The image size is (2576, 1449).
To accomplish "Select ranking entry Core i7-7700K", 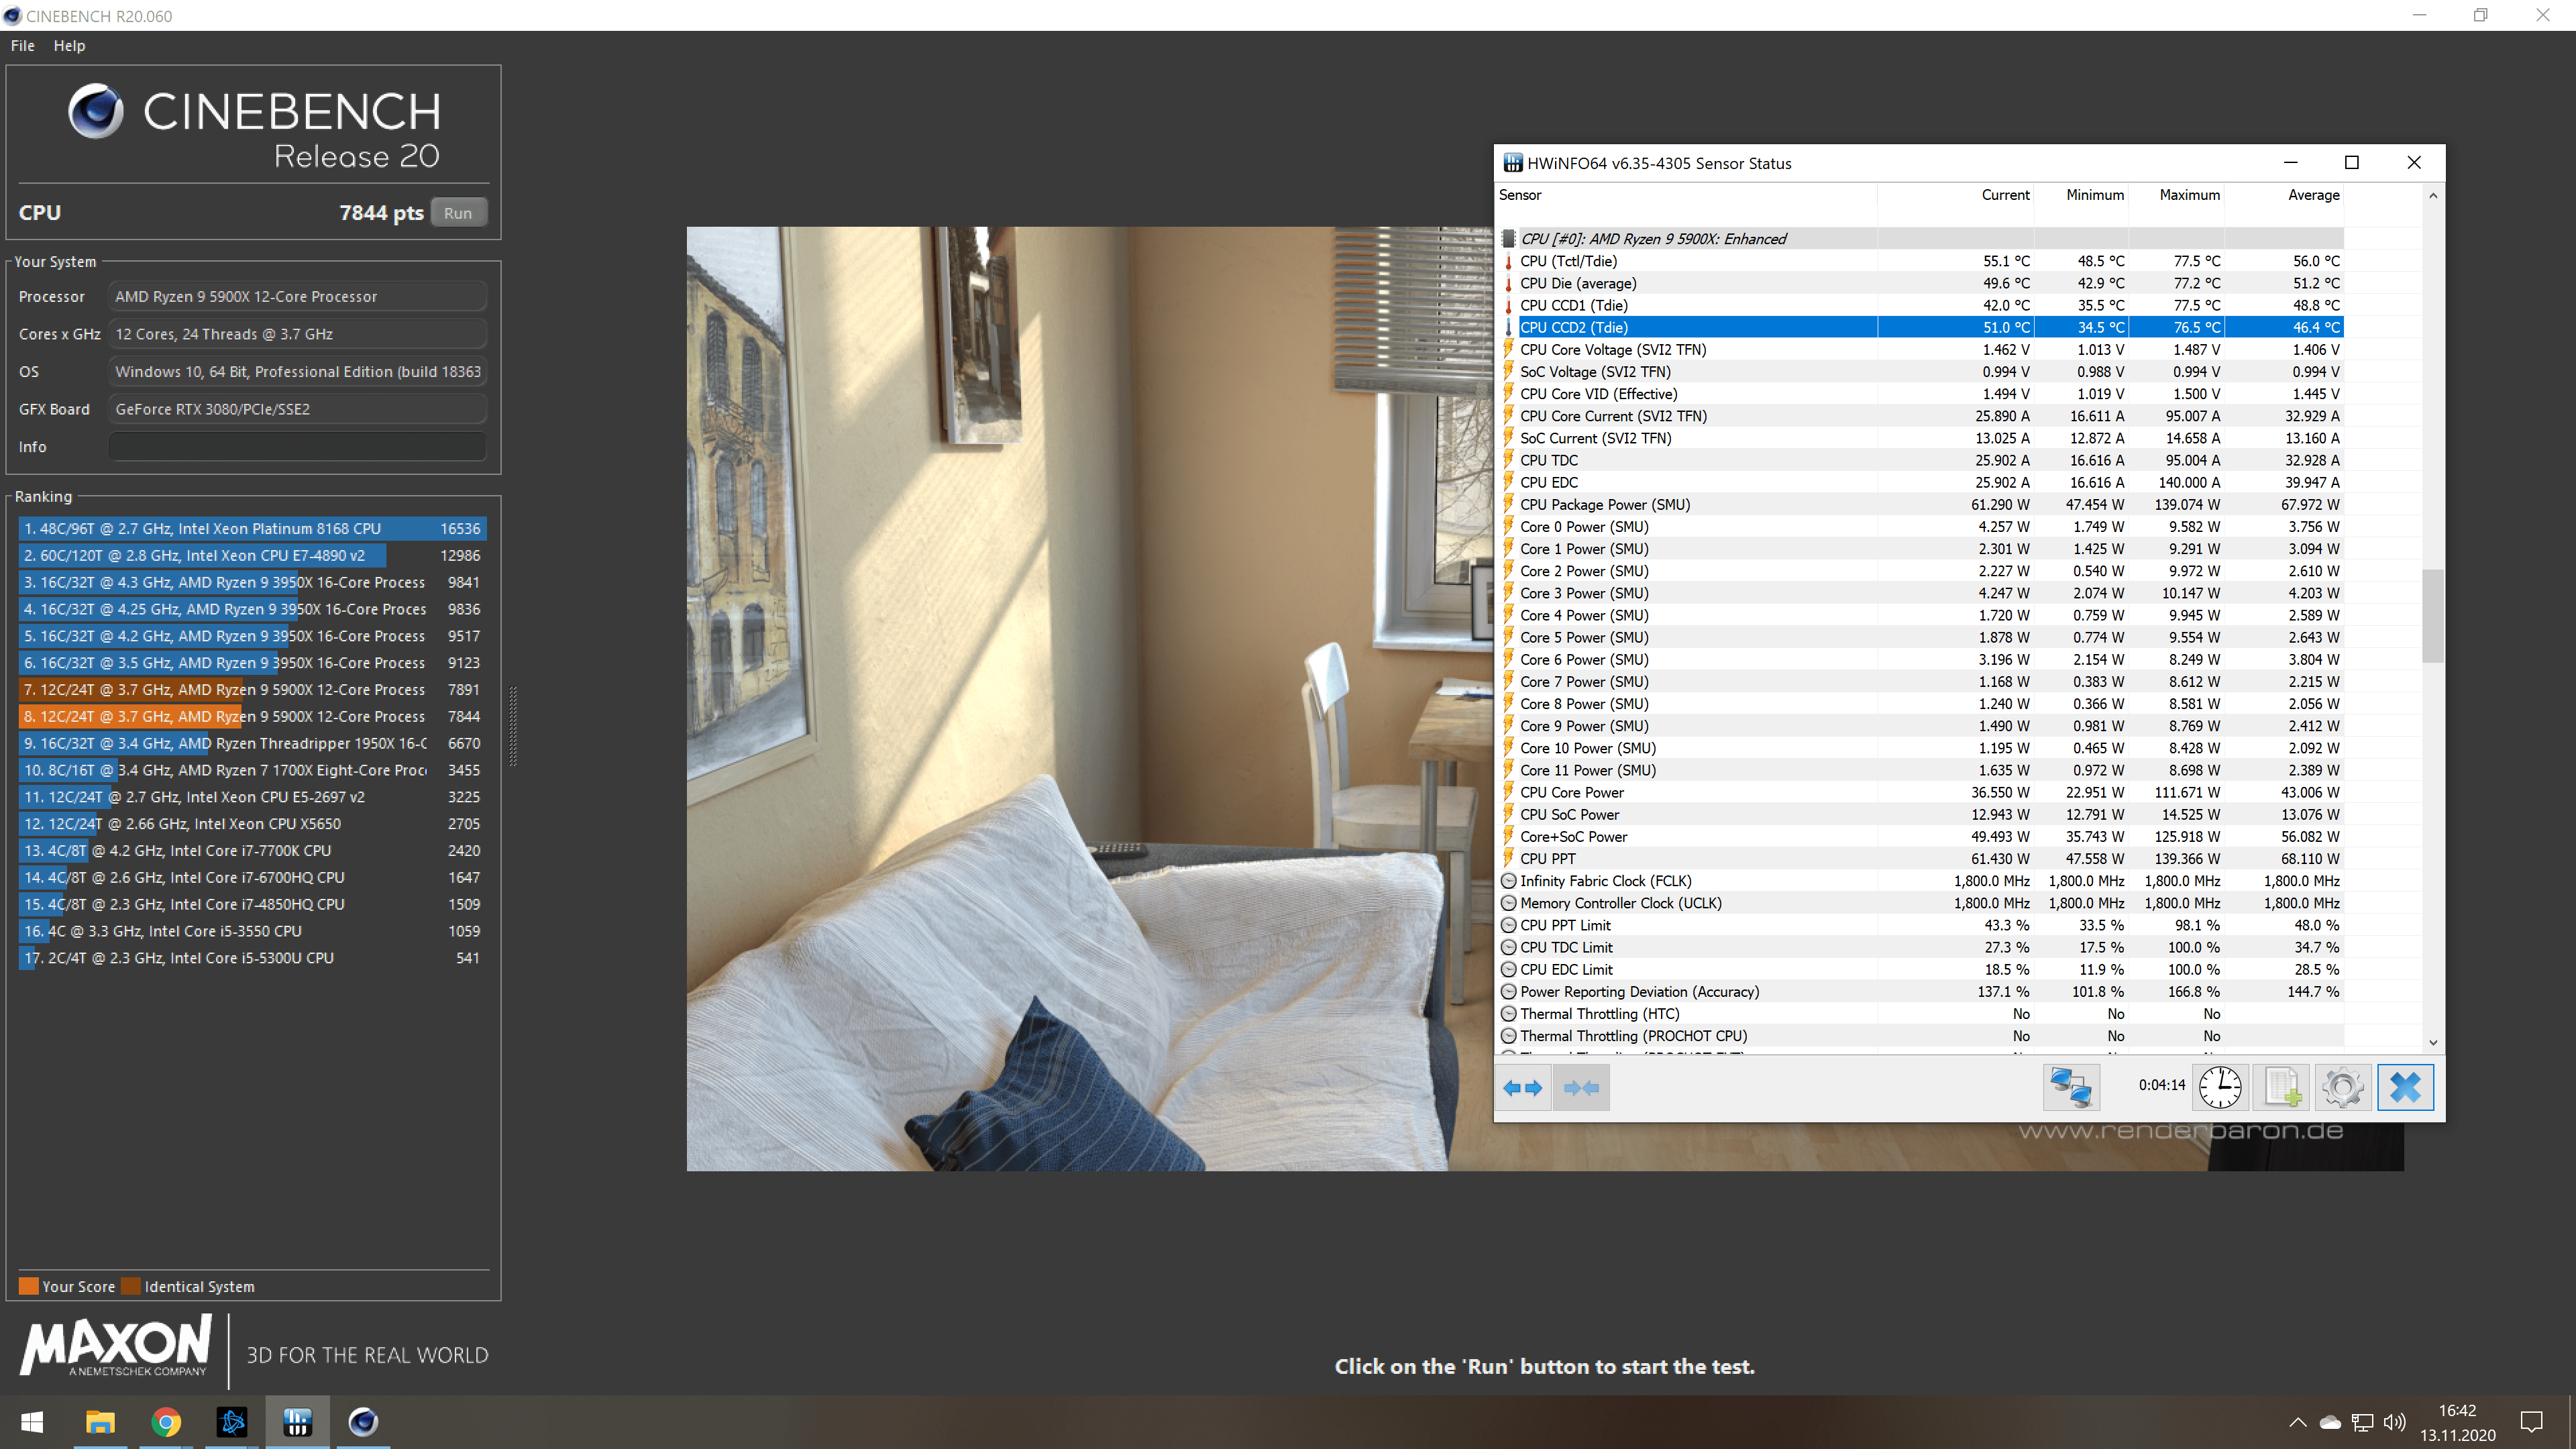I will [x=252, y=850].
